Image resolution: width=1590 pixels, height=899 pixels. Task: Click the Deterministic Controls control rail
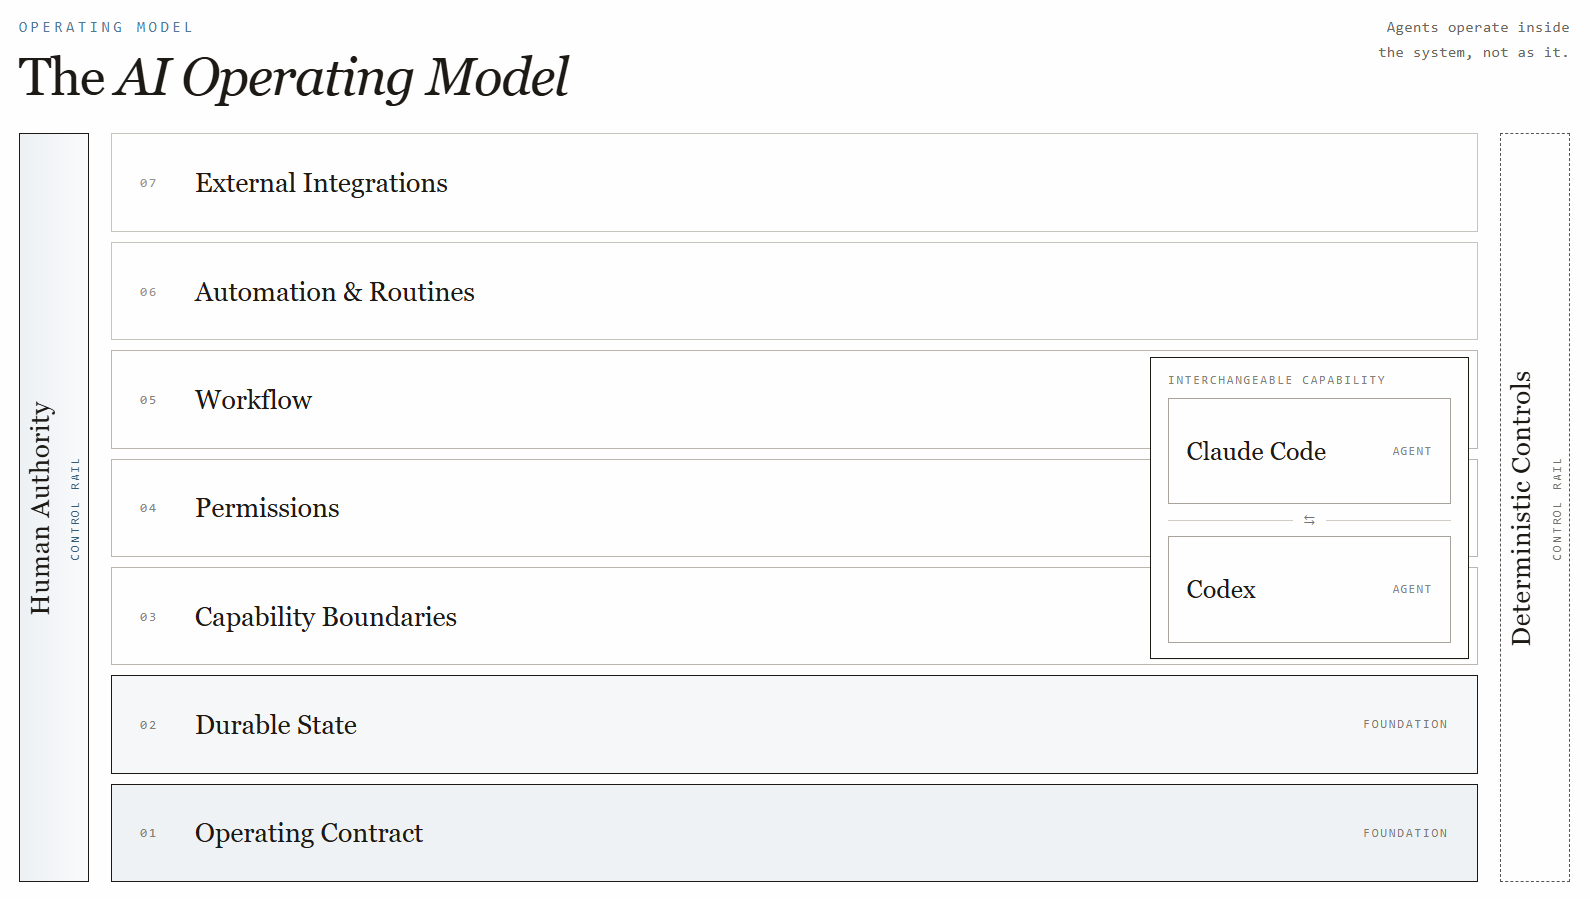[x=1535, y=508]
